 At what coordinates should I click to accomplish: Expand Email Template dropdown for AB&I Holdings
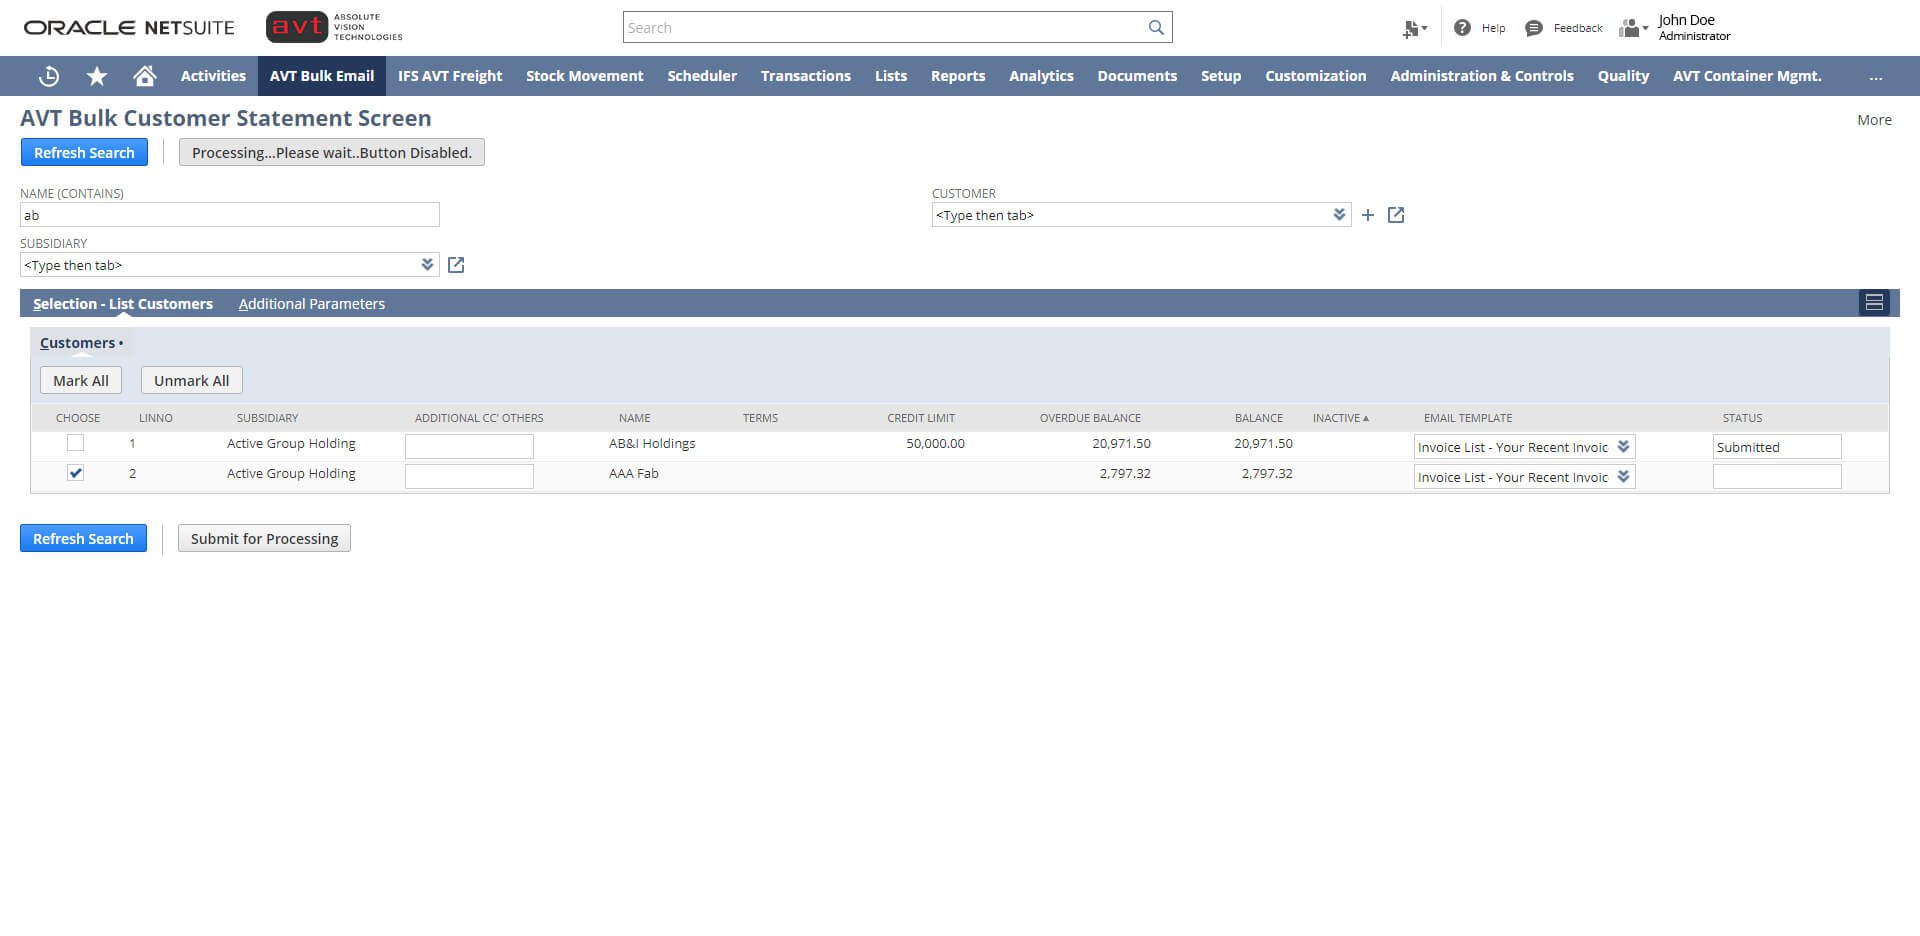(x=1622, y=446)
